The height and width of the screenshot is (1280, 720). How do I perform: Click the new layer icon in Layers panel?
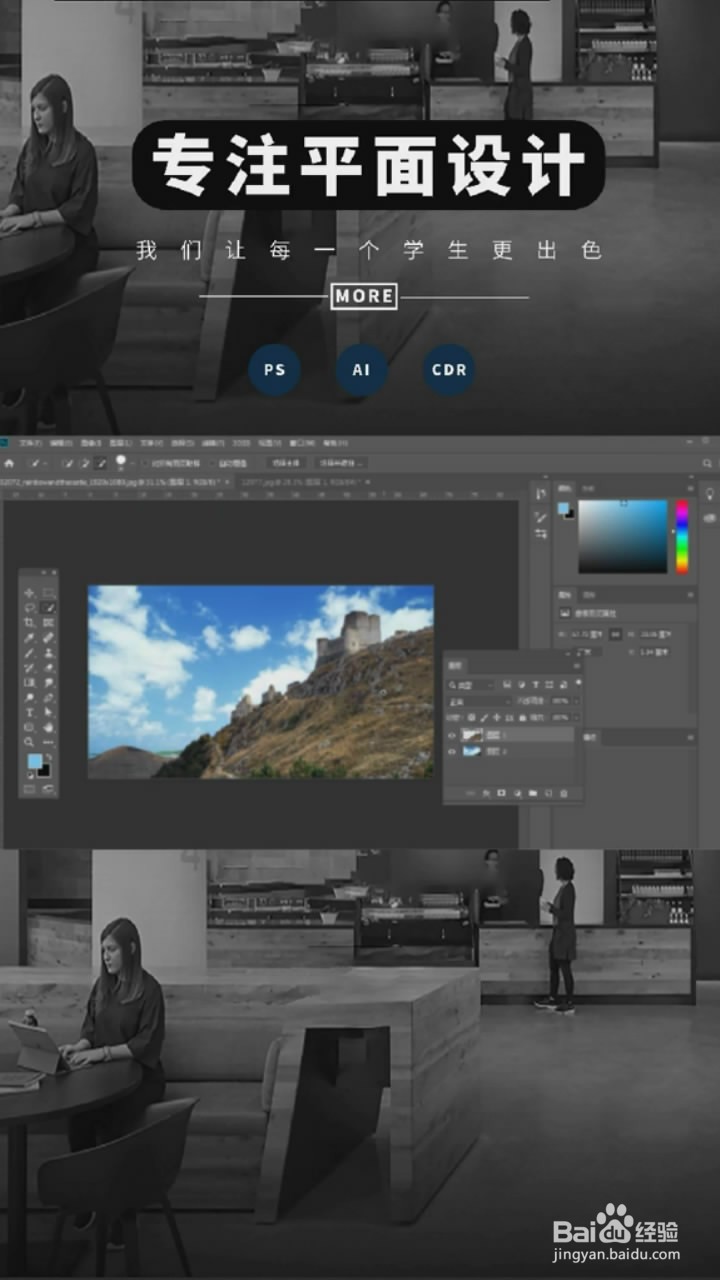coord(548,793)
